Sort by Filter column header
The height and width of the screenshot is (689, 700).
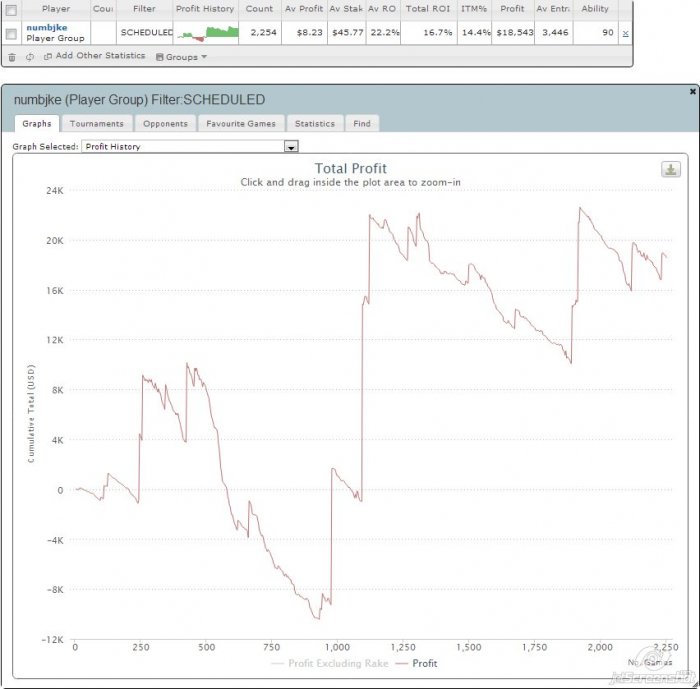[x=144, y=9]
